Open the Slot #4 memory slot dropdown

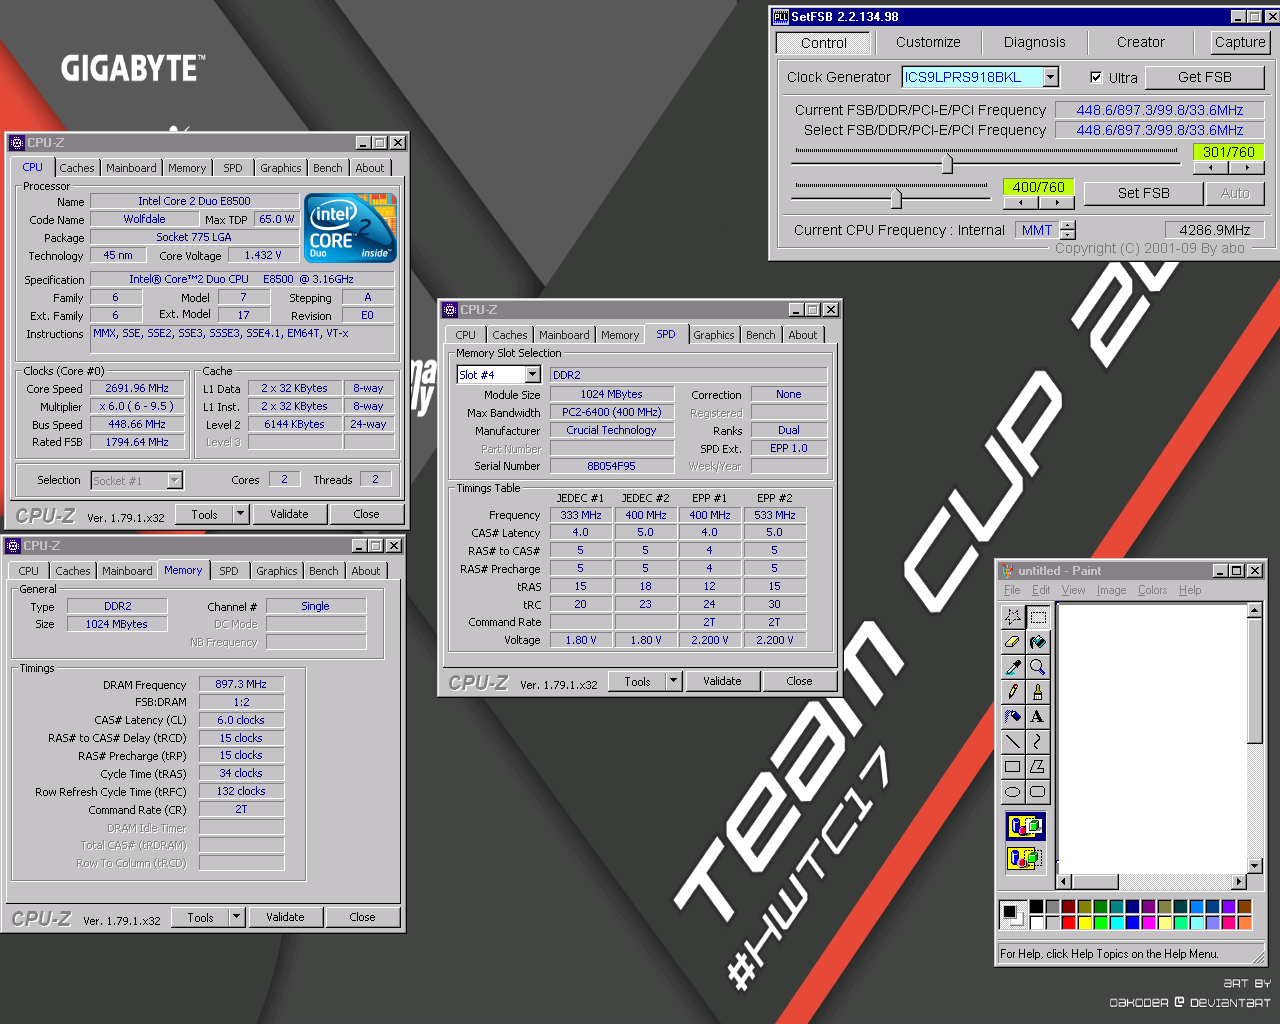[x=532, y=375]
